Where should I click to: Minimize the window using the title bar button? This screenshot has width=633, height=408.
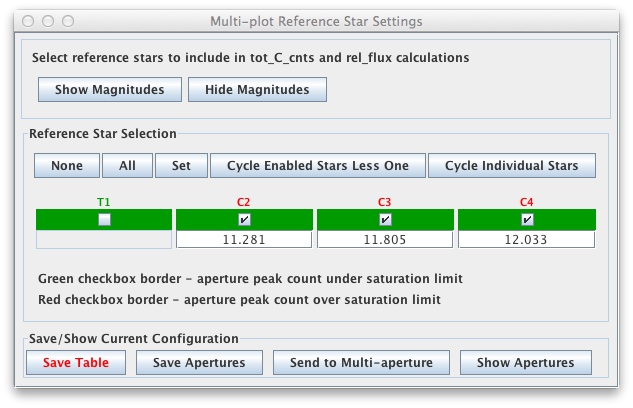(47, 21)
